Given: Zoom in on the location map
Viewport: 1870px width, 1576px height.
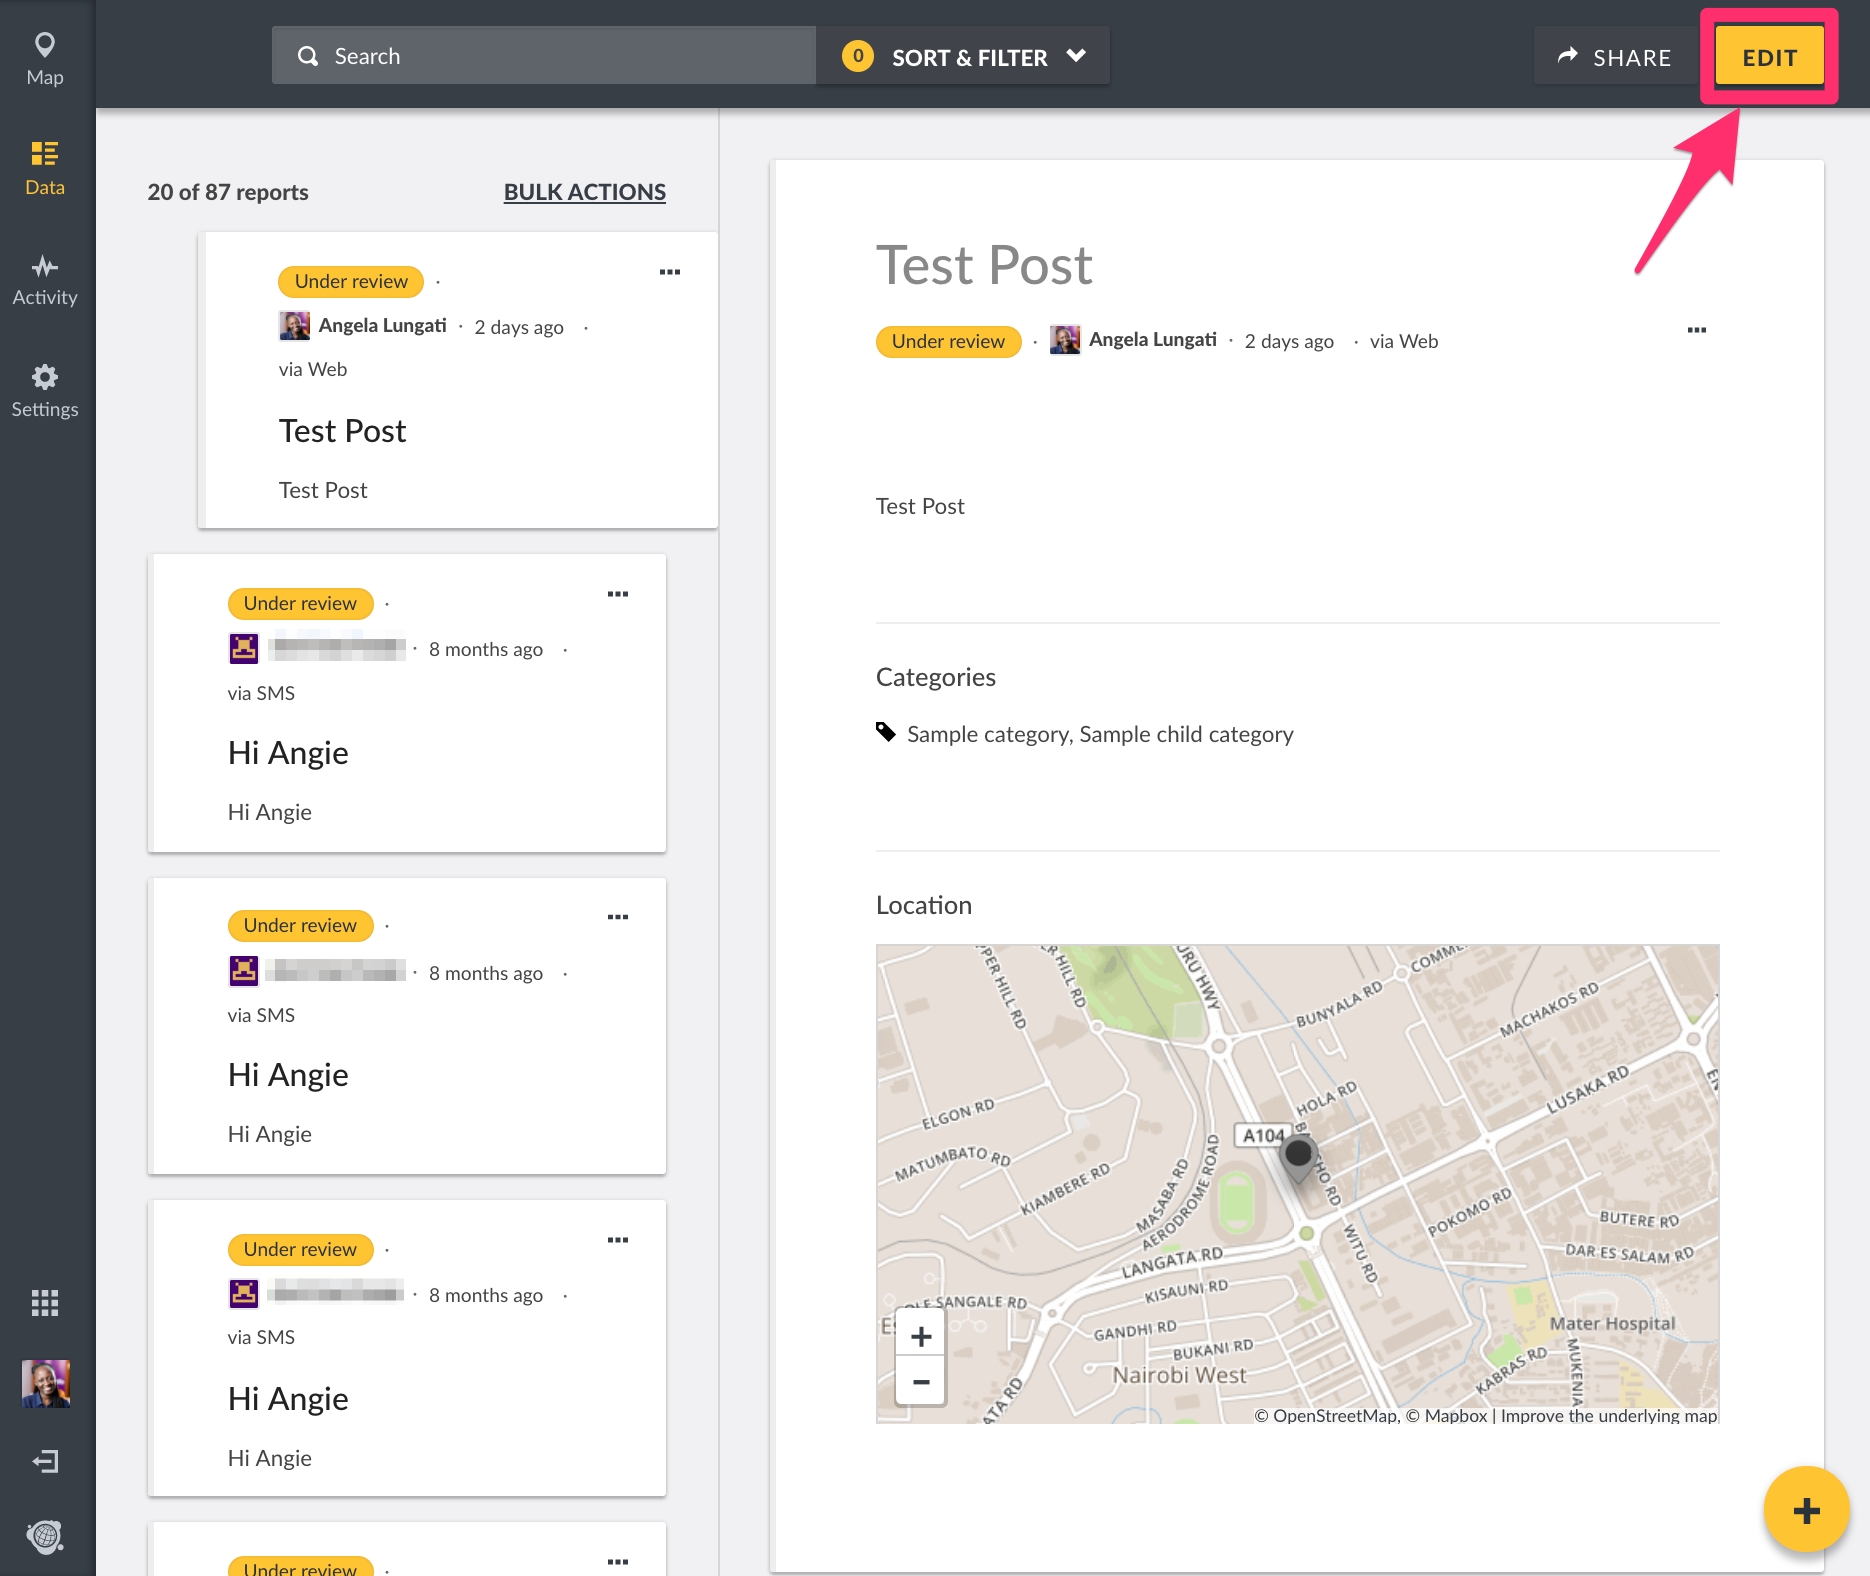Looking at the screenshot, I should 921,1337.
